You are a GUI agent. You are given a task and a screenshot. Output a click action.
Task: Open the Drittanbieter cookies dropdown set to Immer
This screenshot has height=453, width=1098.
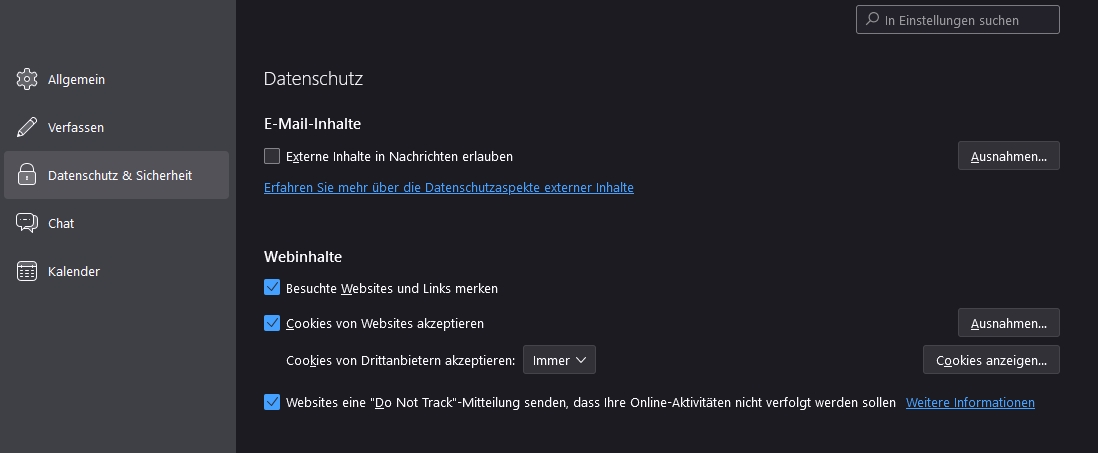click(x=559, y=360)
